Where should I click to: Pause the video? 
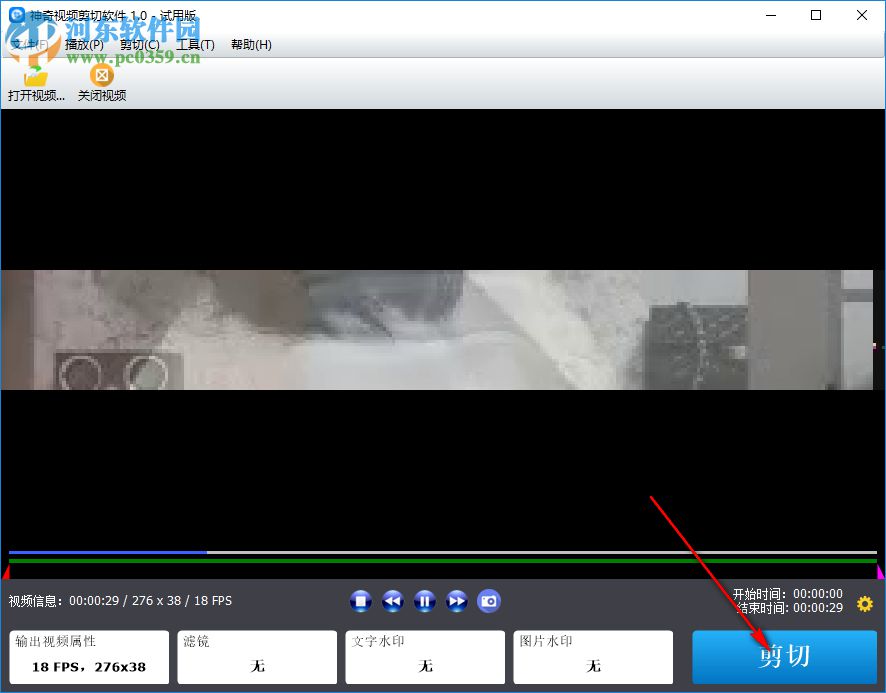coord(425,601)
